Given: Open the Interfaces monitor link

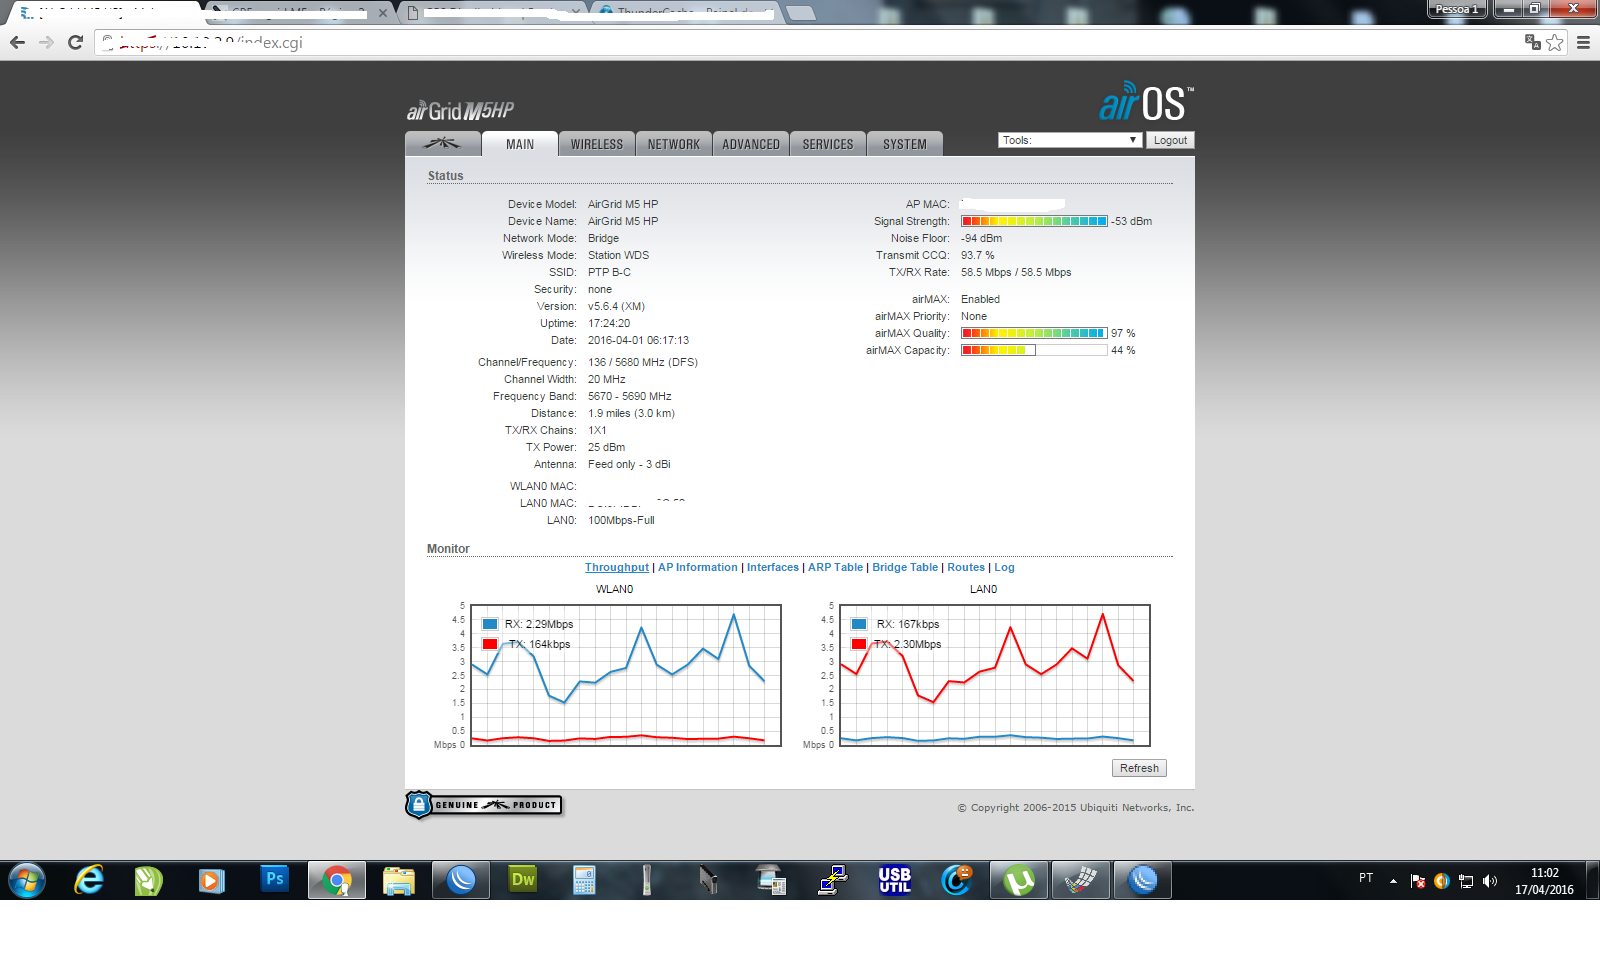Looking at the screenshot, I should pos(773,567).
